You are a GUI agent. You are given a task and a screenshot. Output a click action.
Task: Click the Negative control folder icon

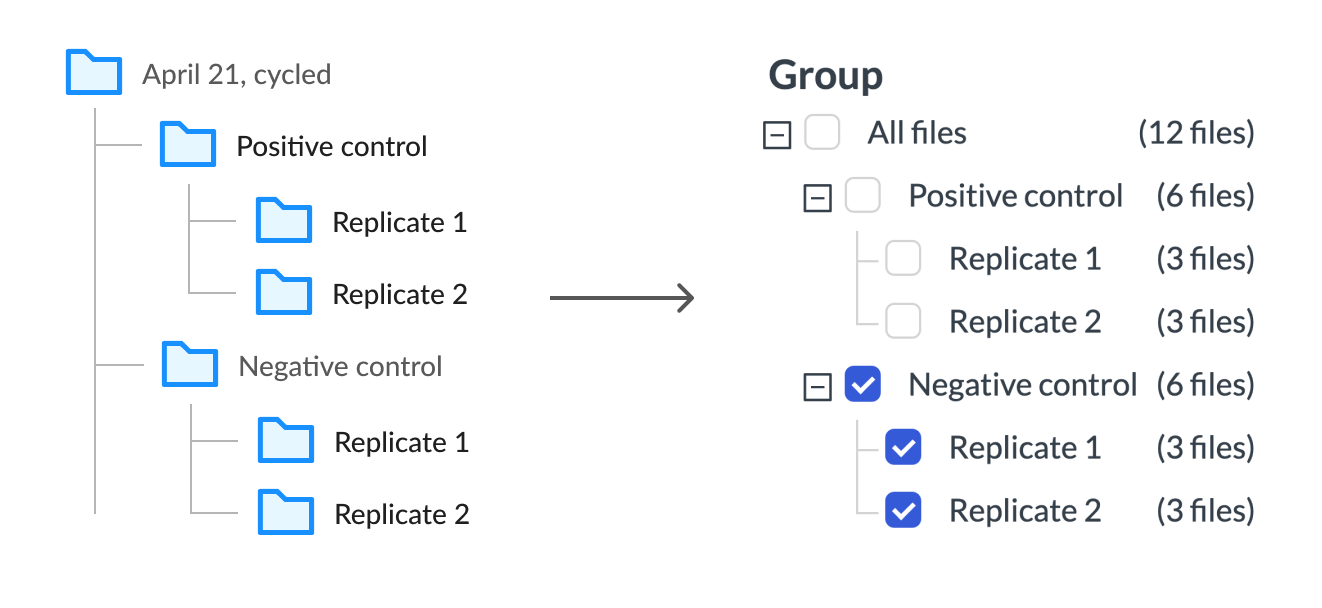[x=190, y=365]
